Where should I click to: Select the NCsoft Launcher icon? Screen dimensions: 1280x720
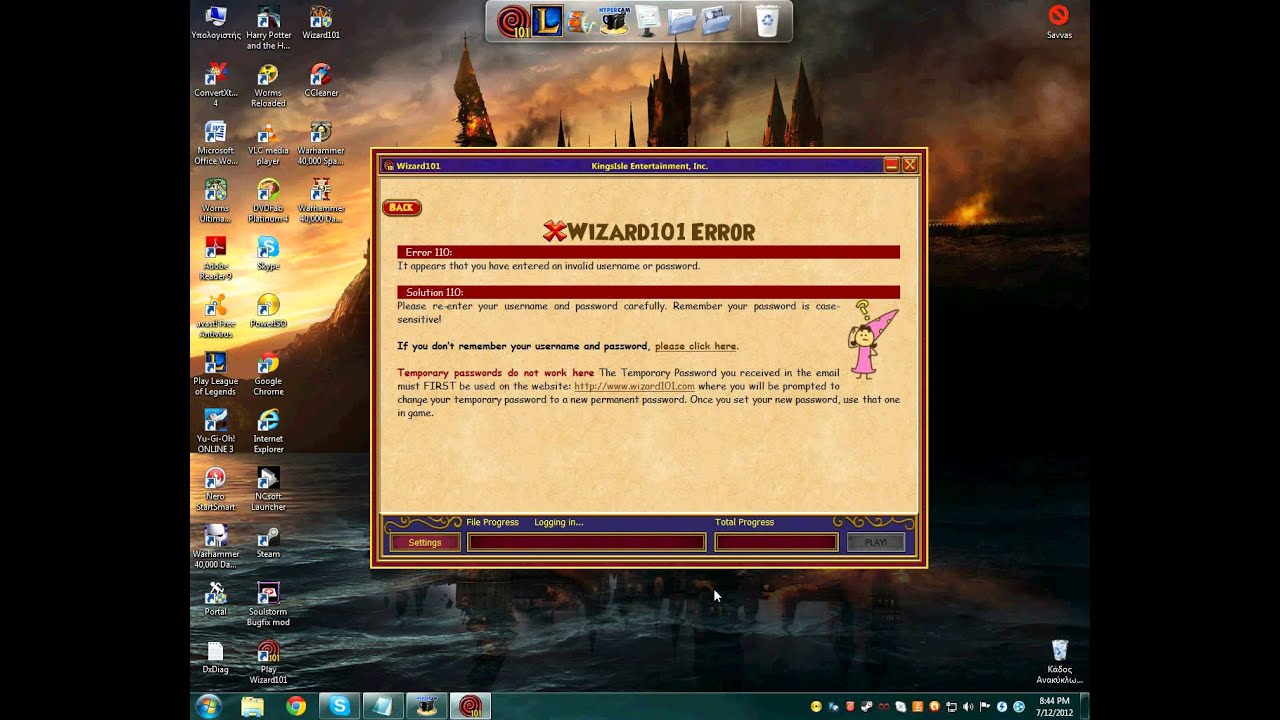point(268,489)
